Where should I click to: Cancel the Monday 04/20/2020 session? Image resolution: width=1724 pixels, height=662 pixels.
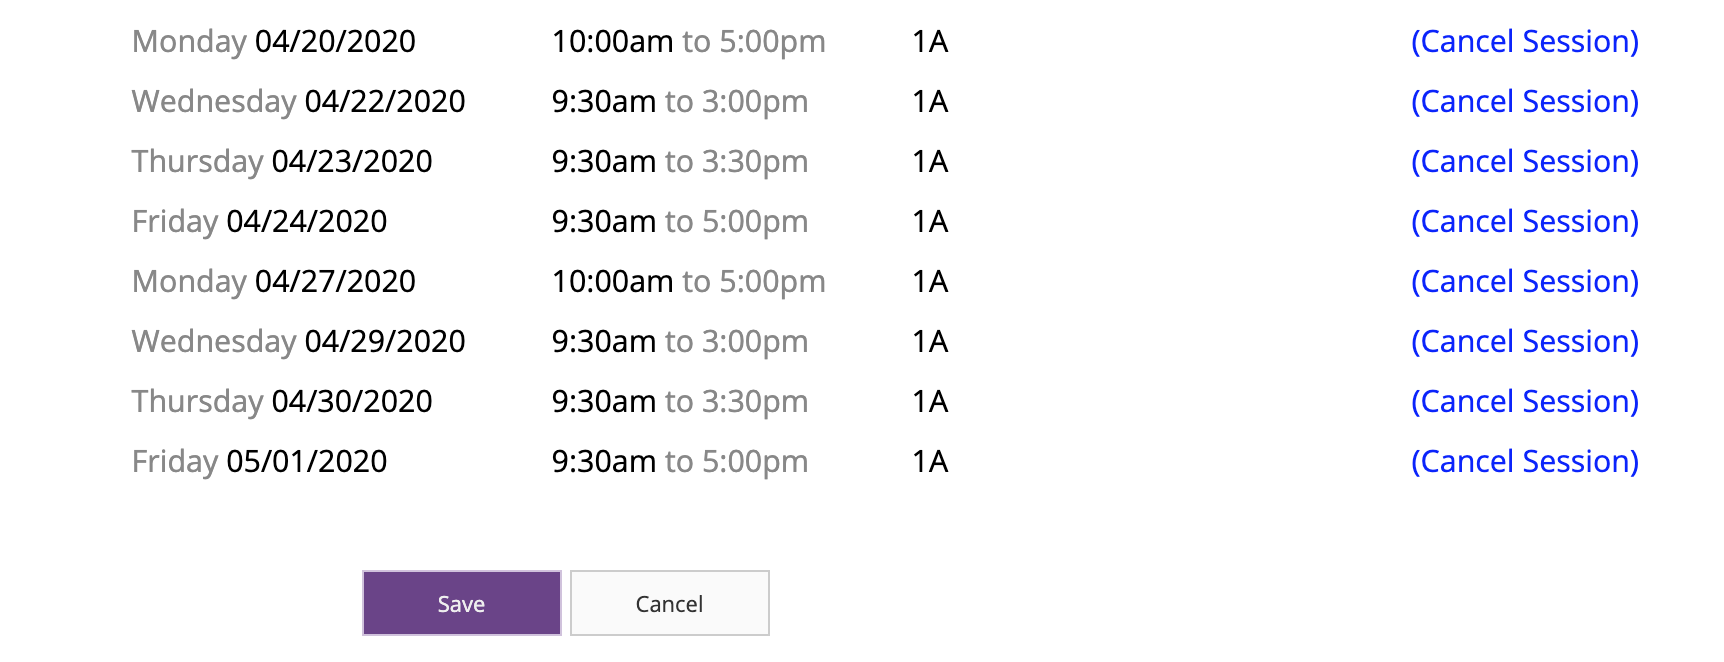point(1525,42)
